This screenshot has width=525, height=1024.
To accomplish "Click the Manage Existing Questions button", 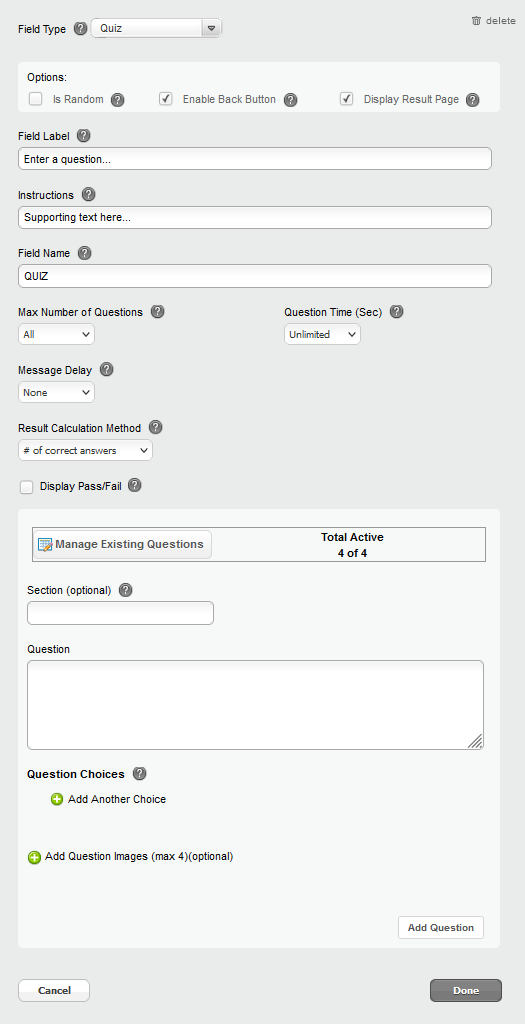I will click(x=122, y=544).
